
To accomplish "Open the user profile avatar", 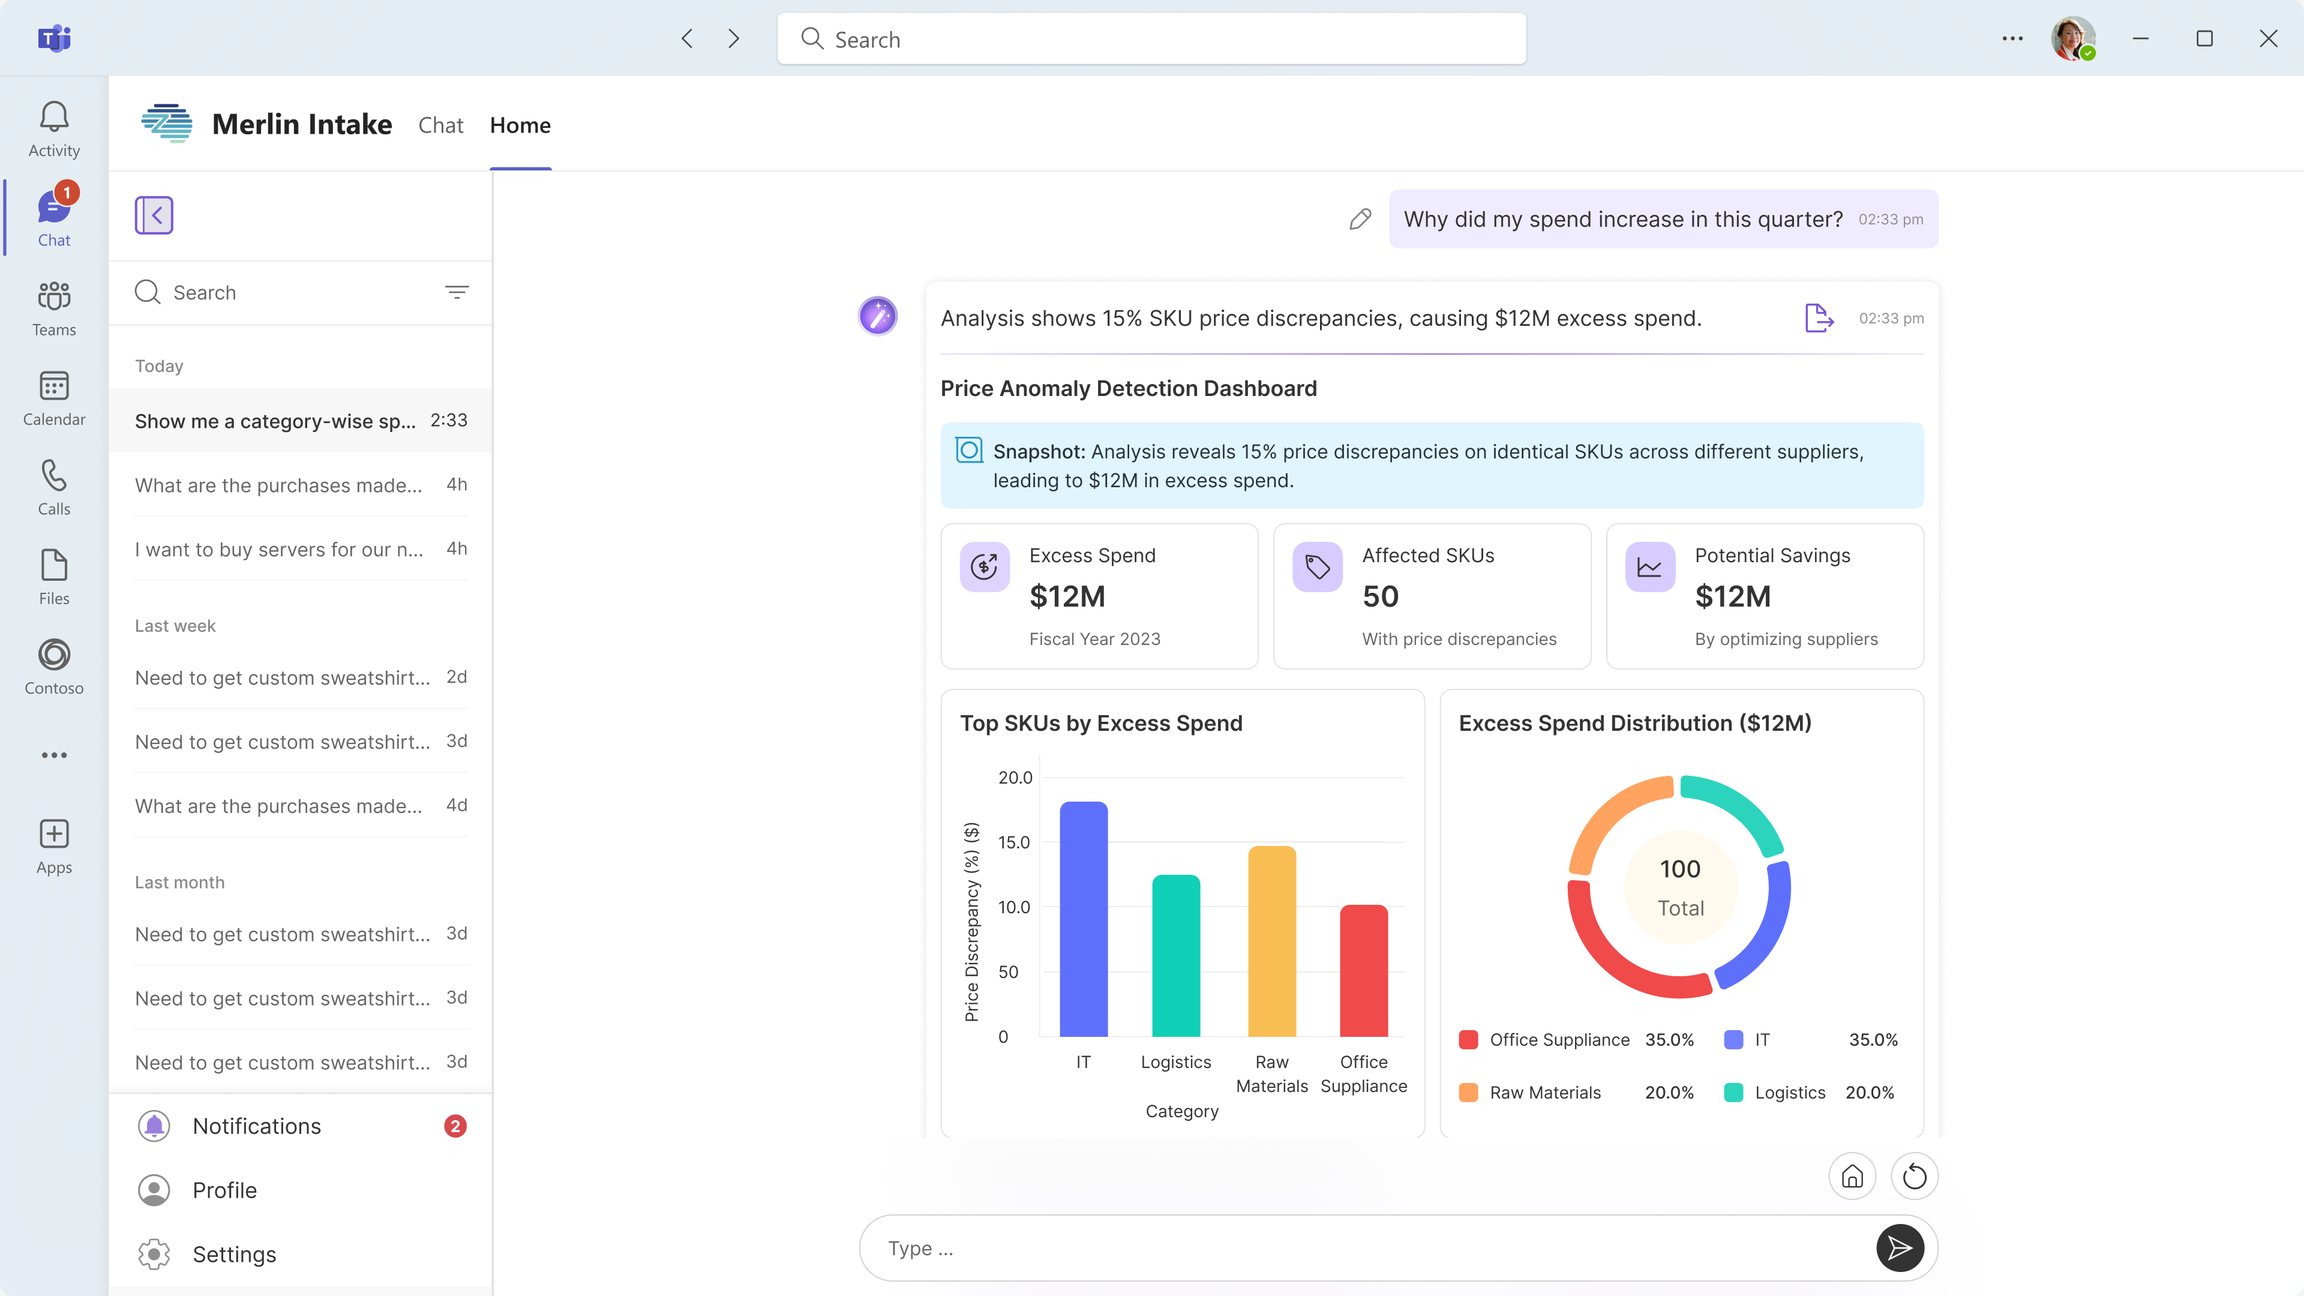I will pos(2073,38).
